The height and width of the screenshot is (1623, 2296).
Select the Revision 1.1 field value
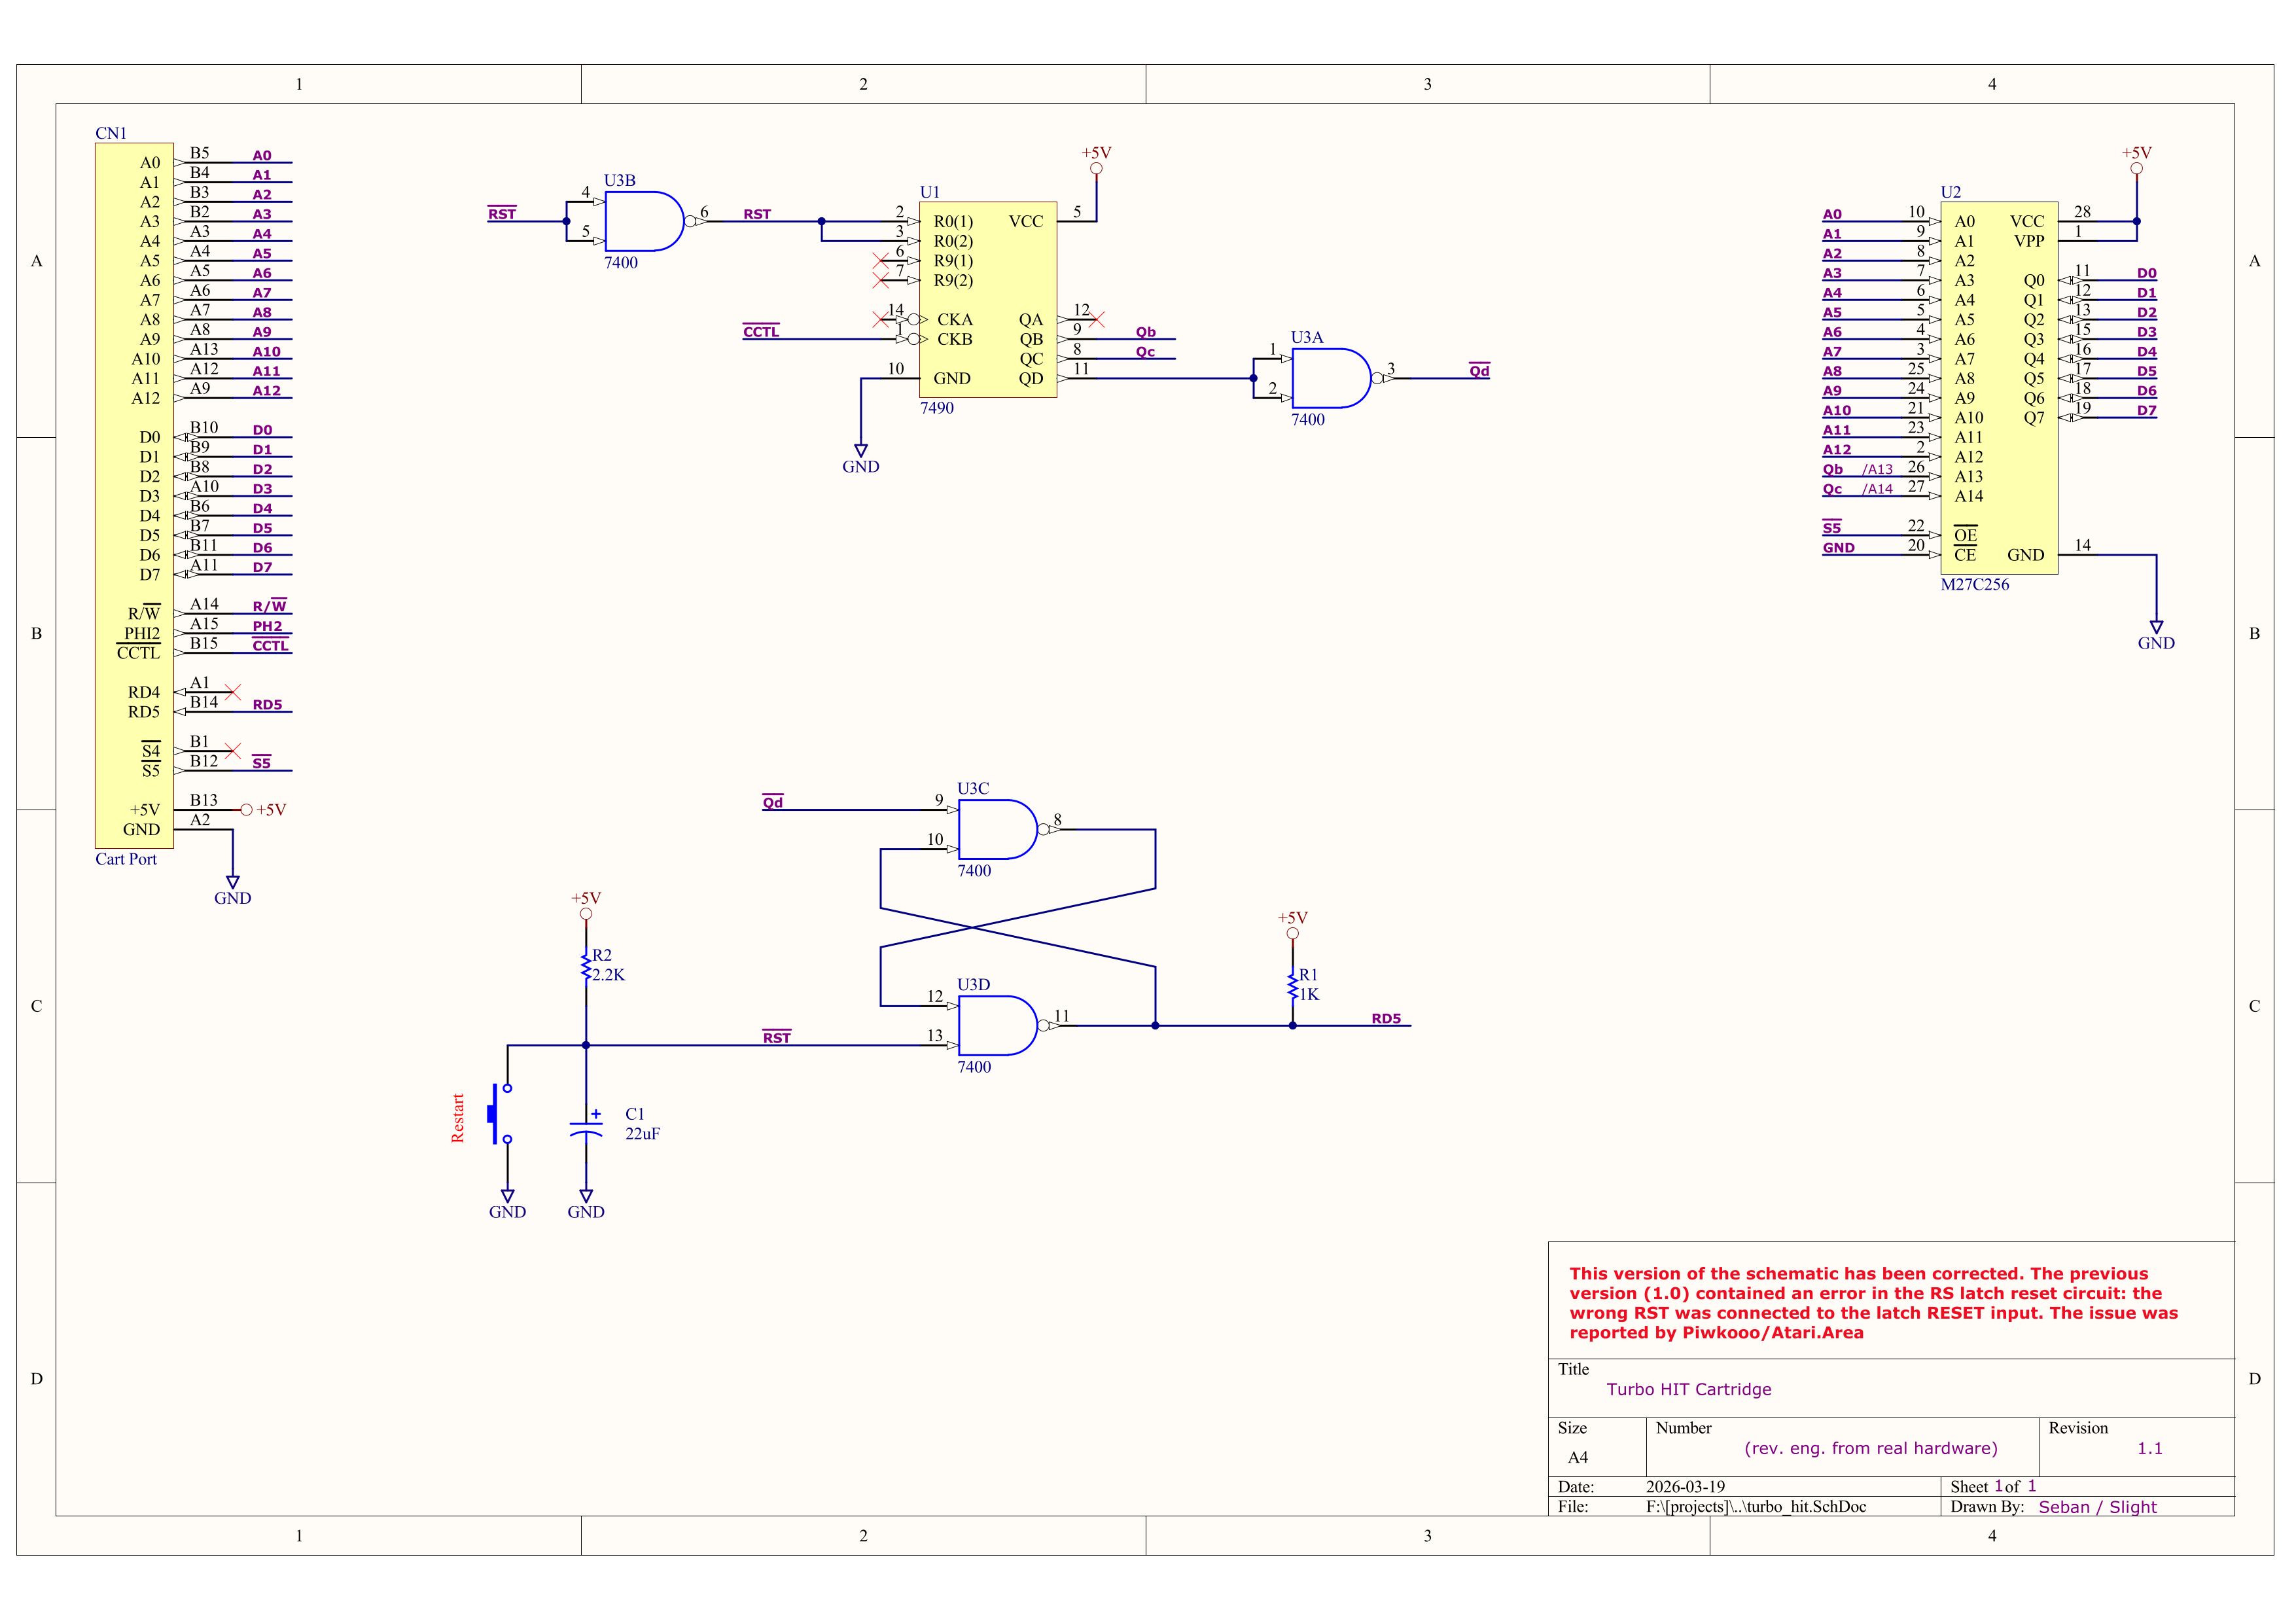(2149, 1448)
